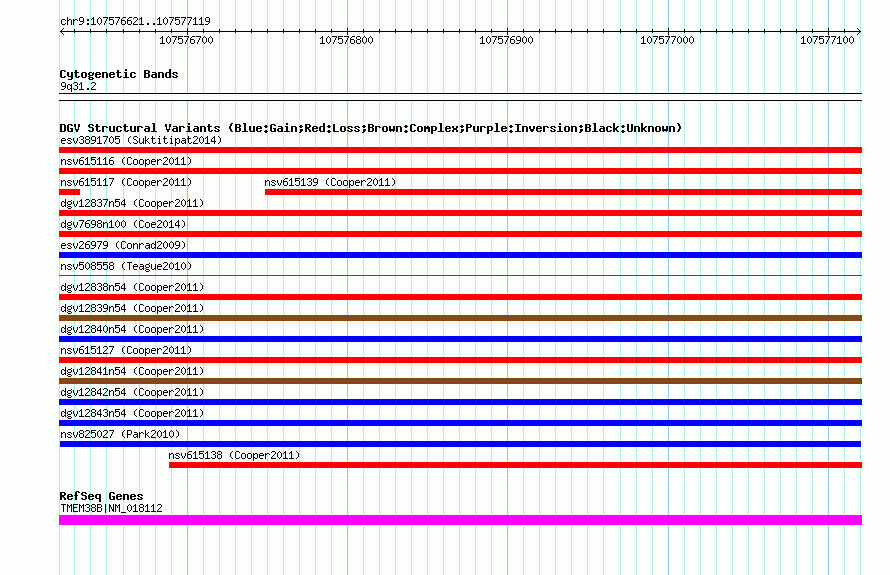Screen dimensions: 890x575
Task: Click the left arrow of the ruler
Action: 62,31
